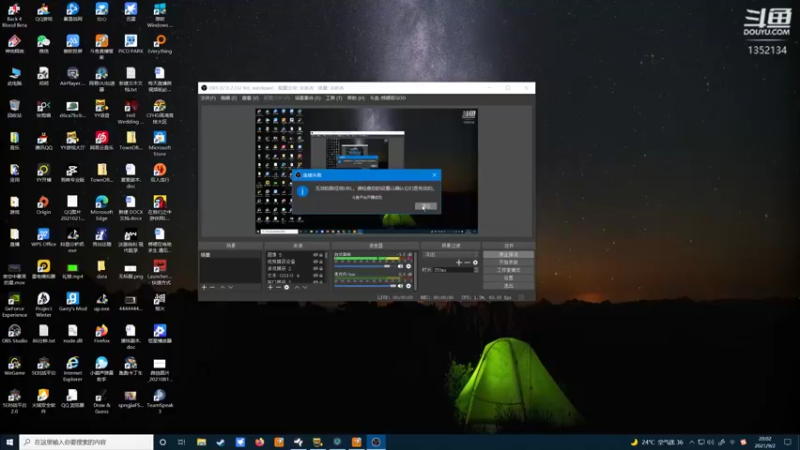Mute the 麦克风/Aux channel speaker icon
This screenshot has width=800, height=450.
(x=401, y=286)
